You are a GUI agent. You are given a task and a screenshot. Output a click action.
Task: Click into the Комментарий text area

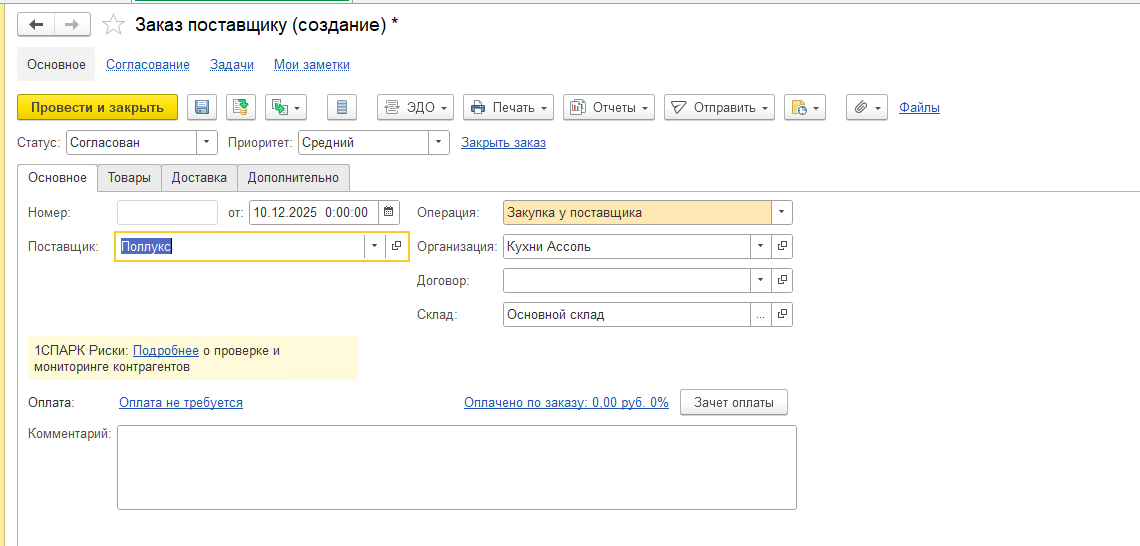coord(456,467)
